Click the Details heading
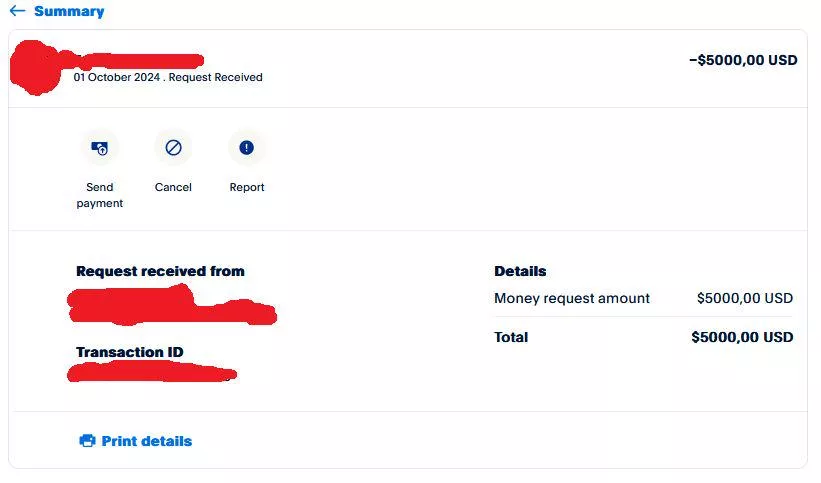The height and width of the screenshot is (483, 821). tap(520, 271)
